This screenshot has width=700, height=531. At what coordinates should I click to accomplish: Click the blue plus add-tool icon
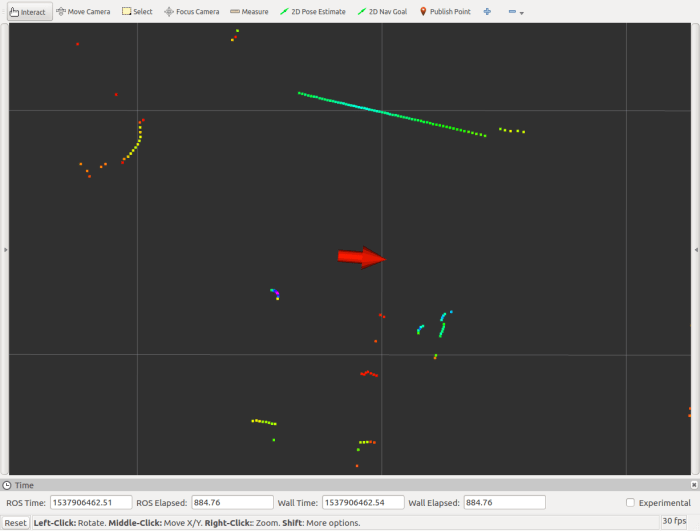coord(487,12)
